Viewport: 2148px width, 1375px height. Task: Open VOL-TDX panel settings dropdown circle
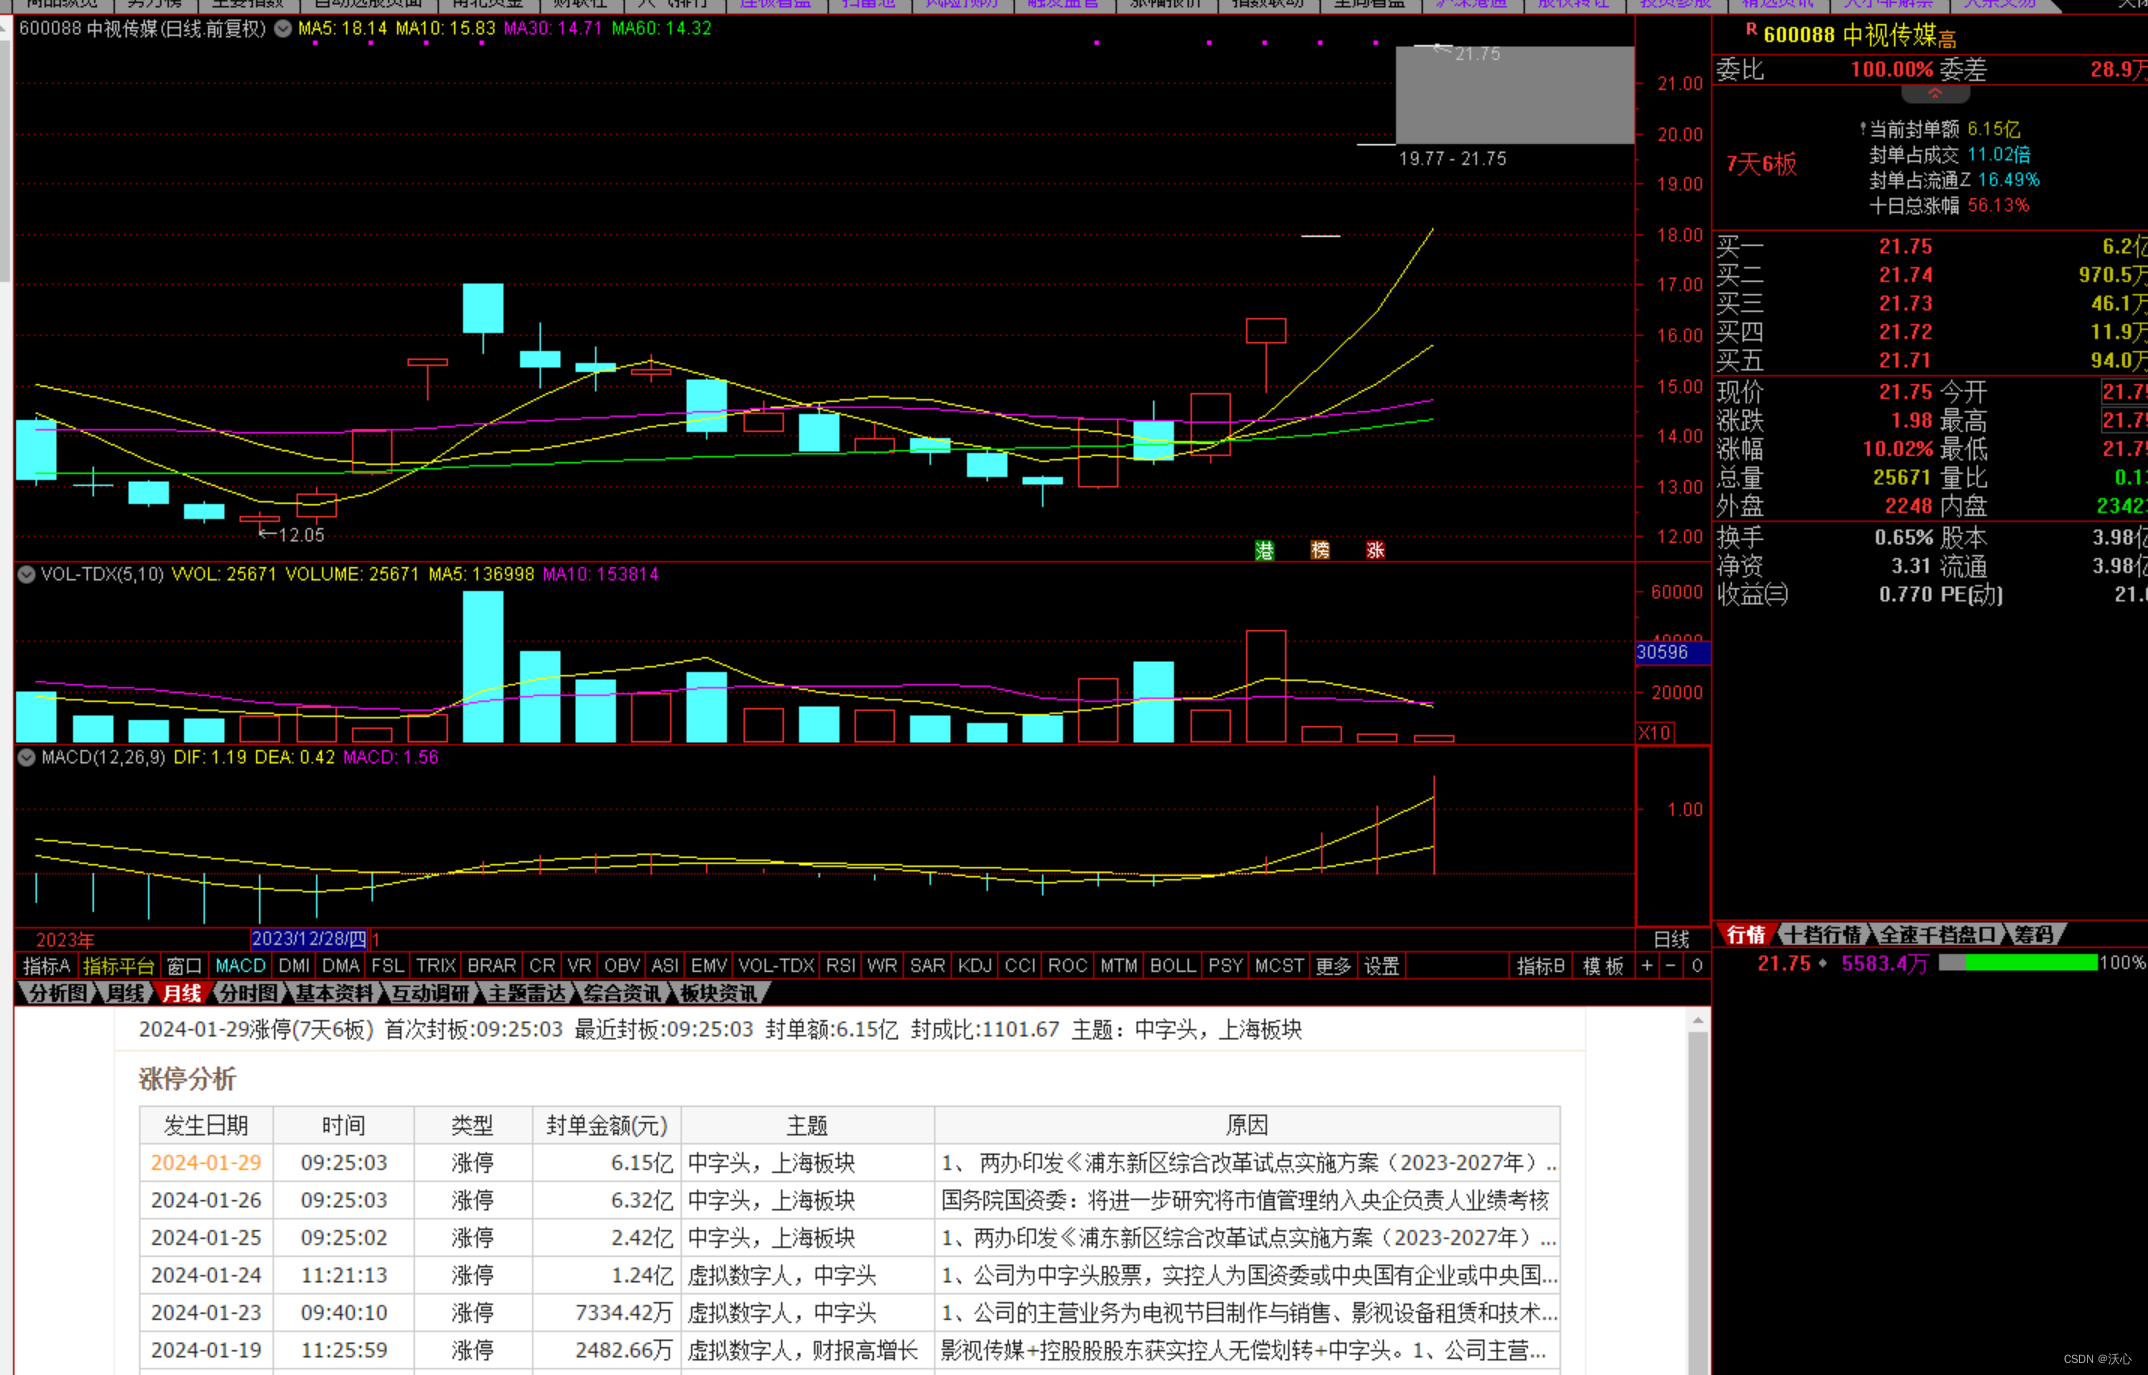click(x=27, y=574)
